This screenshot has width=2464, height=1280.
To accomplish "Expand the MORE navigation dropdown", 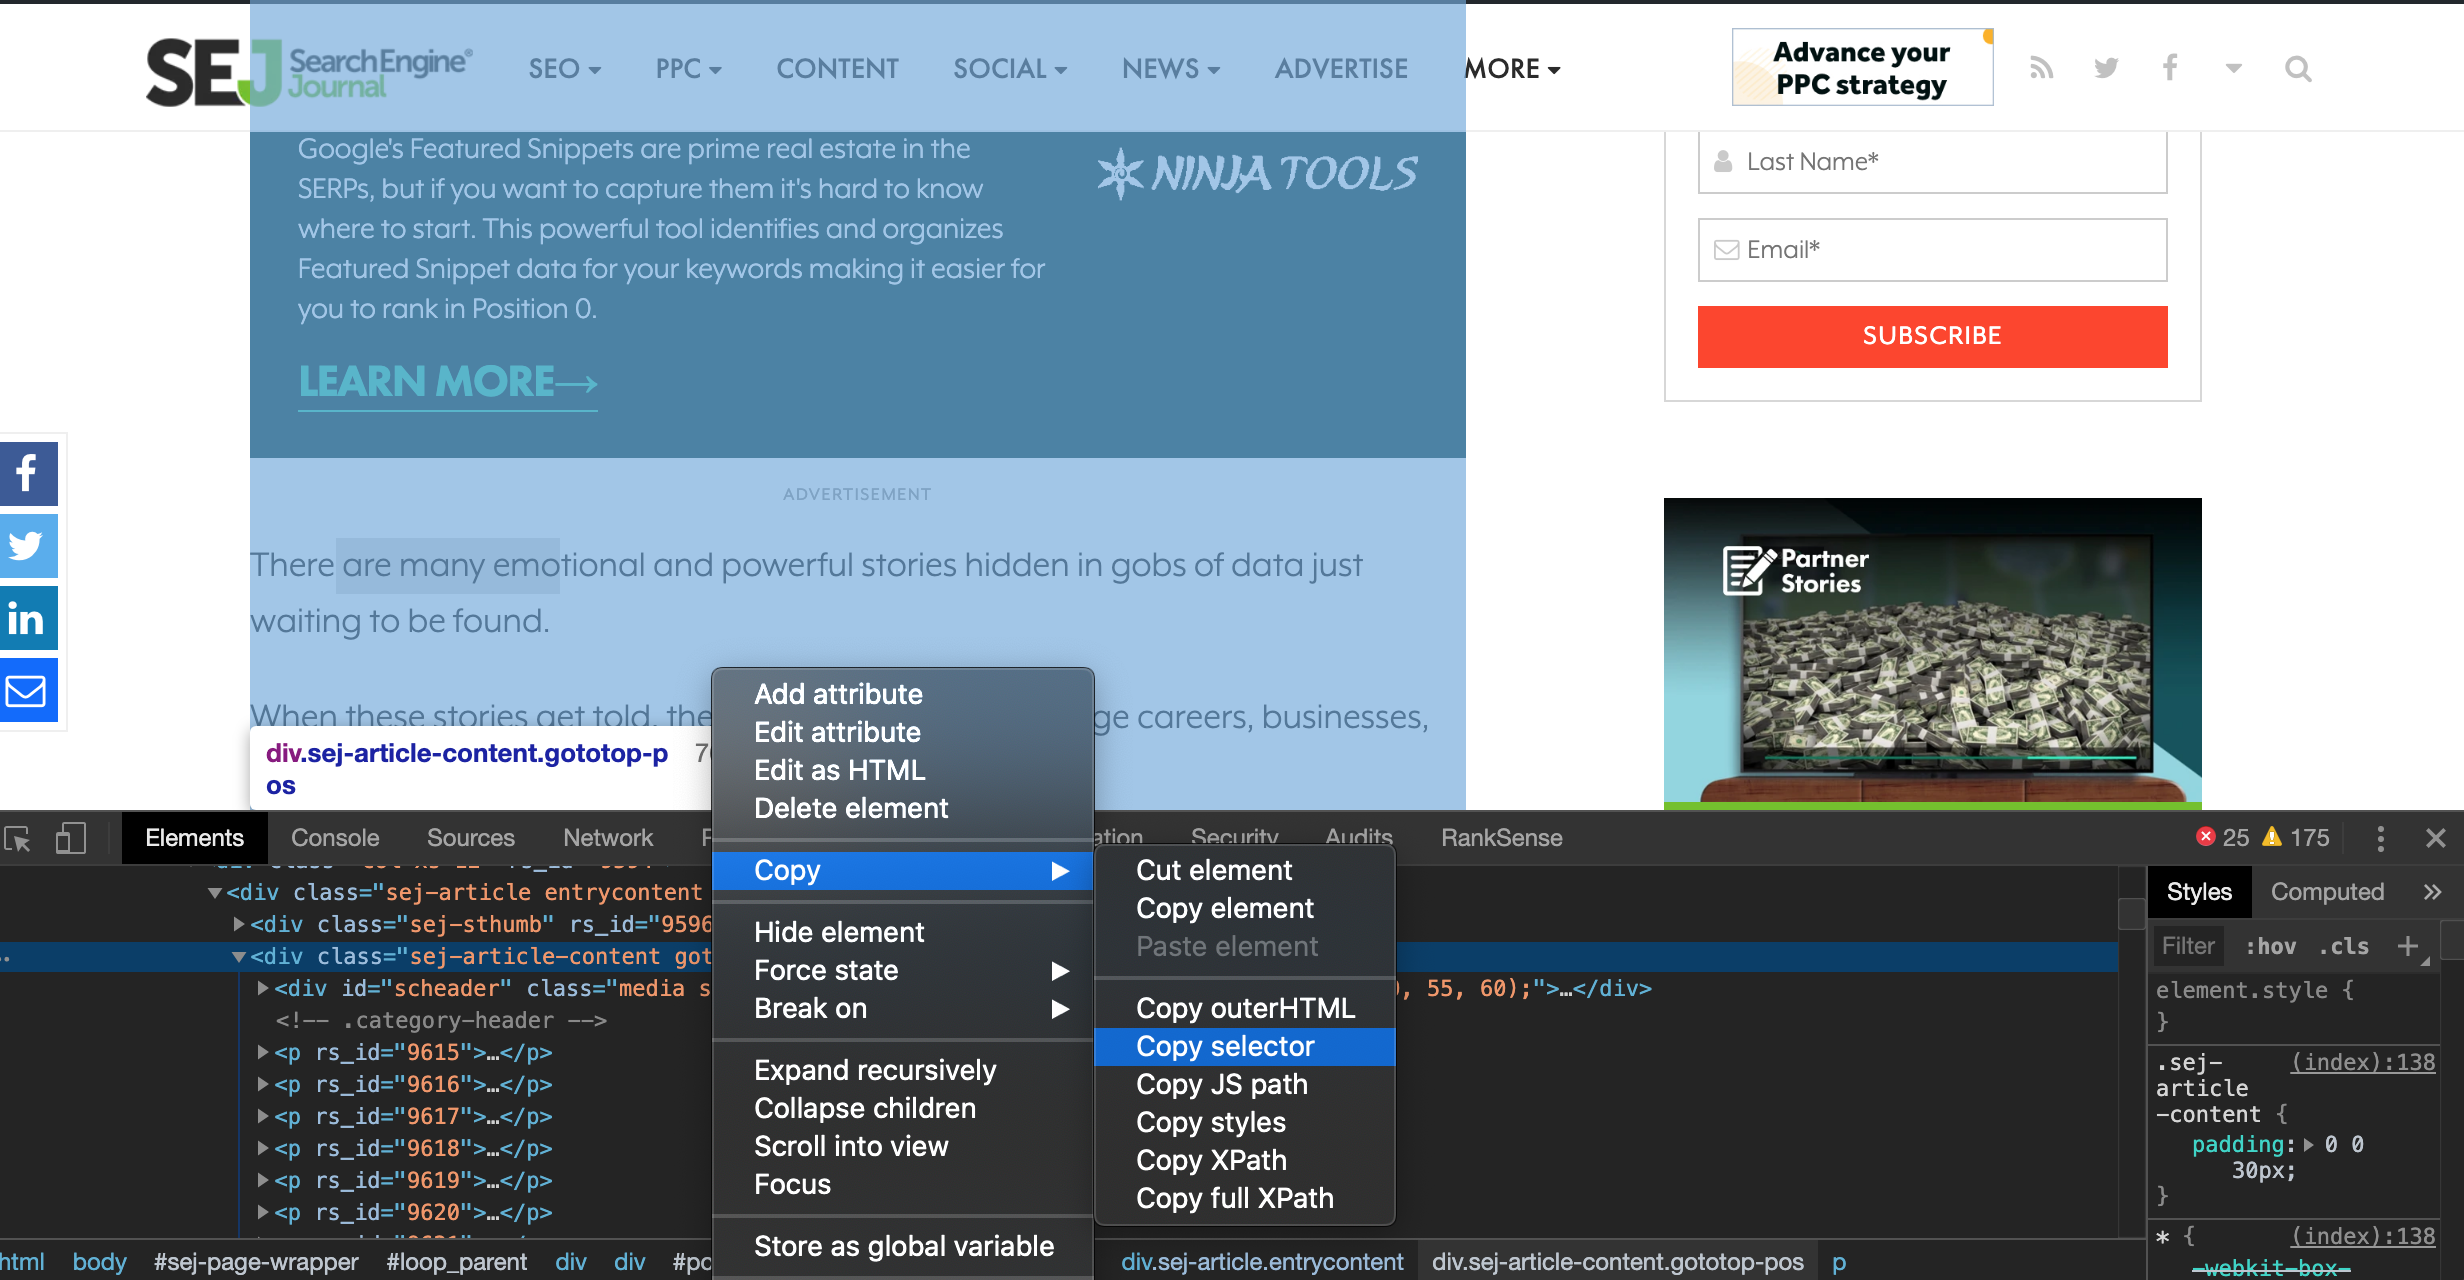I will [1512, 69].
